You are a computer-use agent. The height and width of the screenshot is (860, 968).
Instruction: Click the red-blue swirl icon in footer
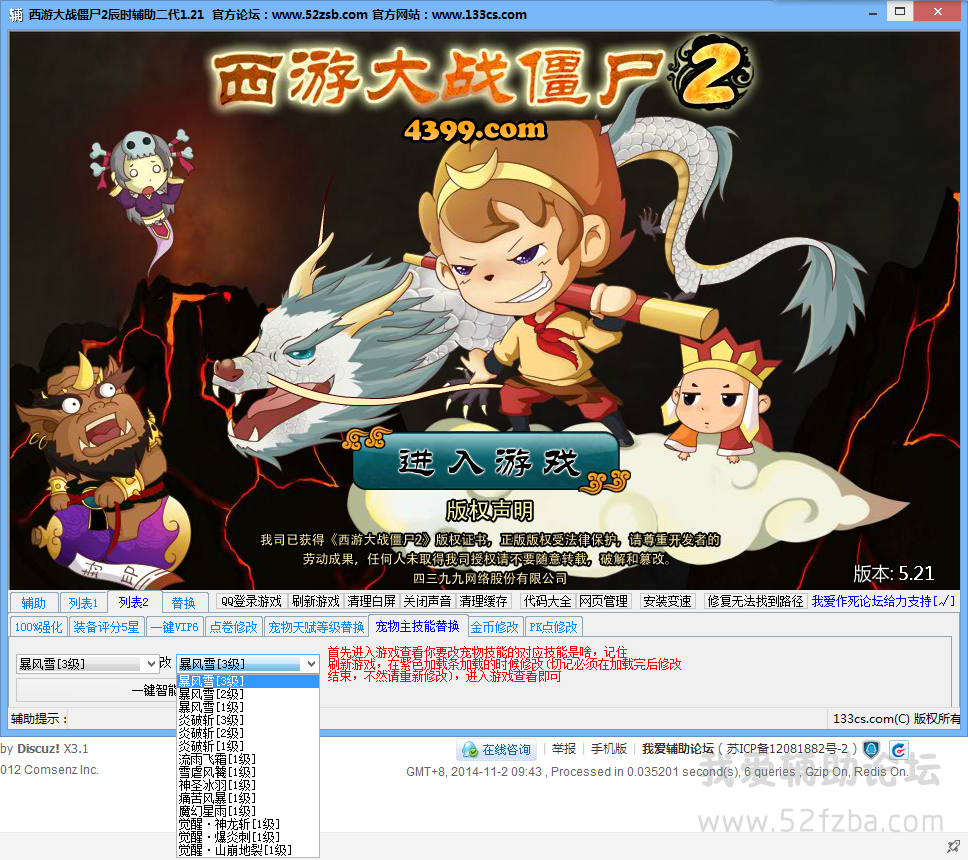click(x=899, y=749)
